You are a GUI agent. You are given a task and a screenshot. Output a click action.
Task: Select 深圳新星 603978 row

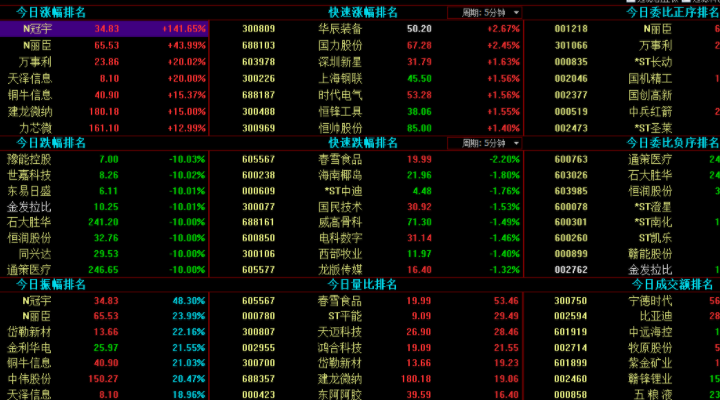pos(366,62)
